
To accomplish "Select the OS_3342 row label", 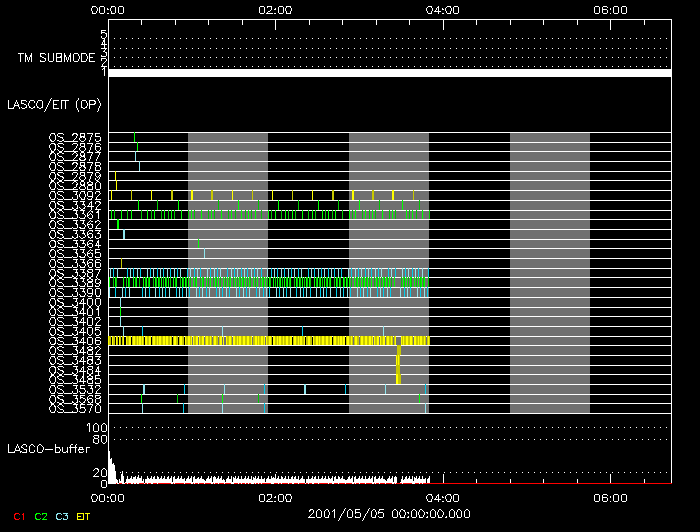I will click(x=75, y=205).
